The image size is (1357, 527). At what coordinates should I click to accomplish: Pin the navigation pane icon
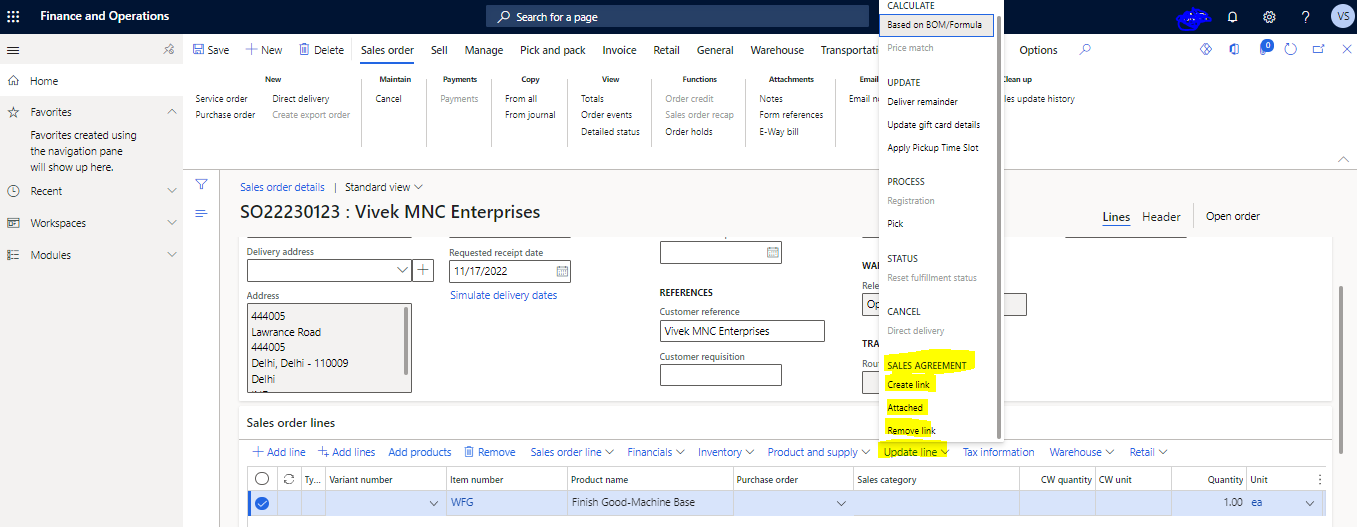click(x=169, y=50)
